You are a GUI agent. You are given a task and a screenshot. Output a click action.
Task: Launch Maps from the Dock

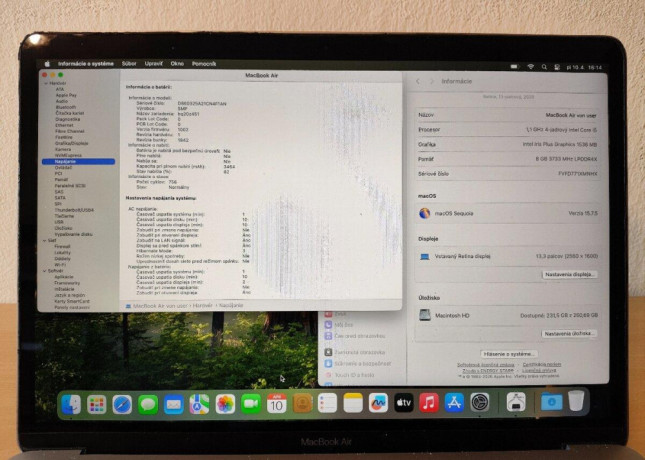[199, 404]
